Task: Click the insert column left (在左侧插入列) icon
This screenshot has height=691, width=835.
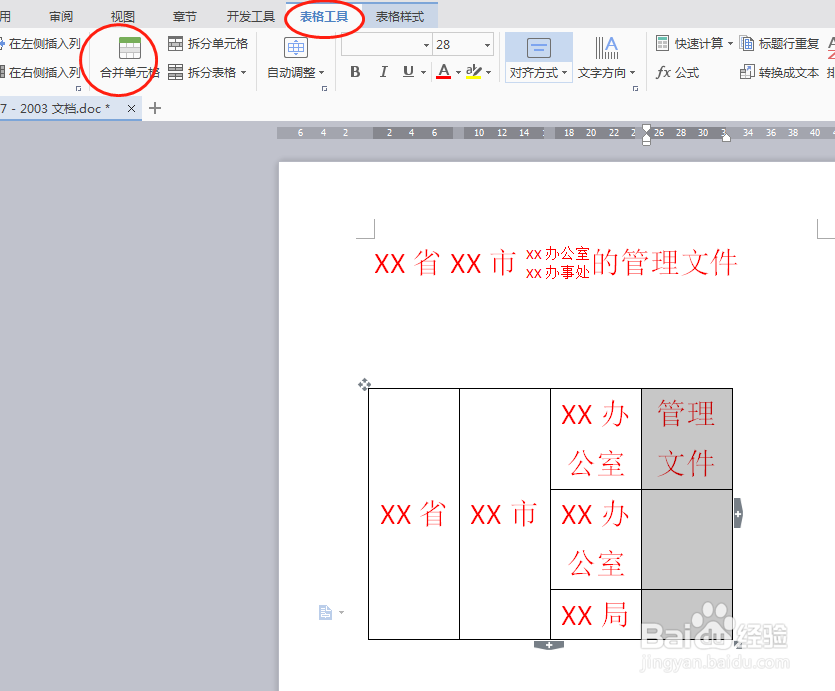Action: (44, 42)
